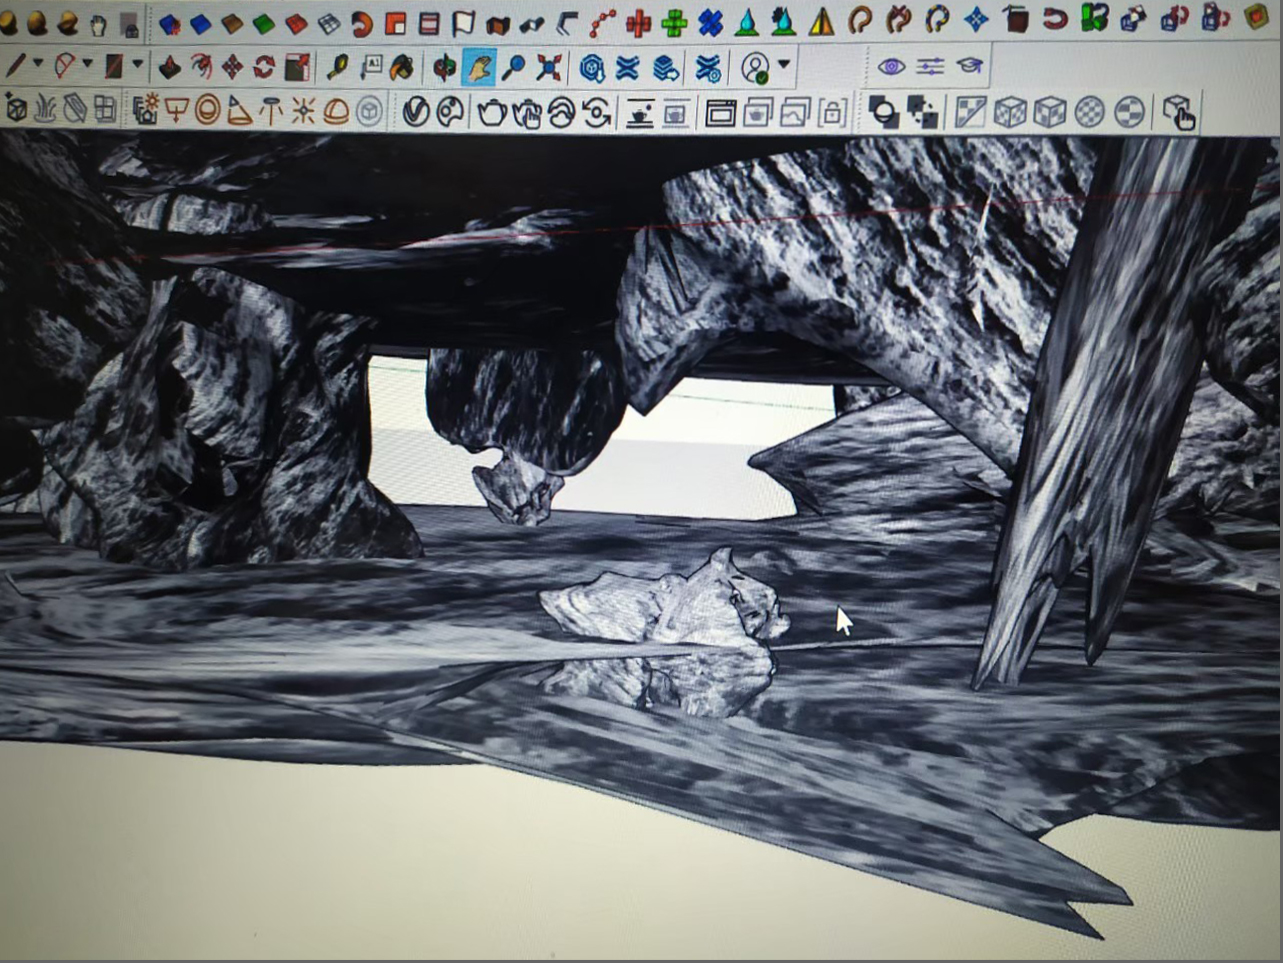Image resolution: width=1283 pixels, height=963 pixels.
Task: Select the Zoom magnifier tool
Action: (x=513, y=68)
